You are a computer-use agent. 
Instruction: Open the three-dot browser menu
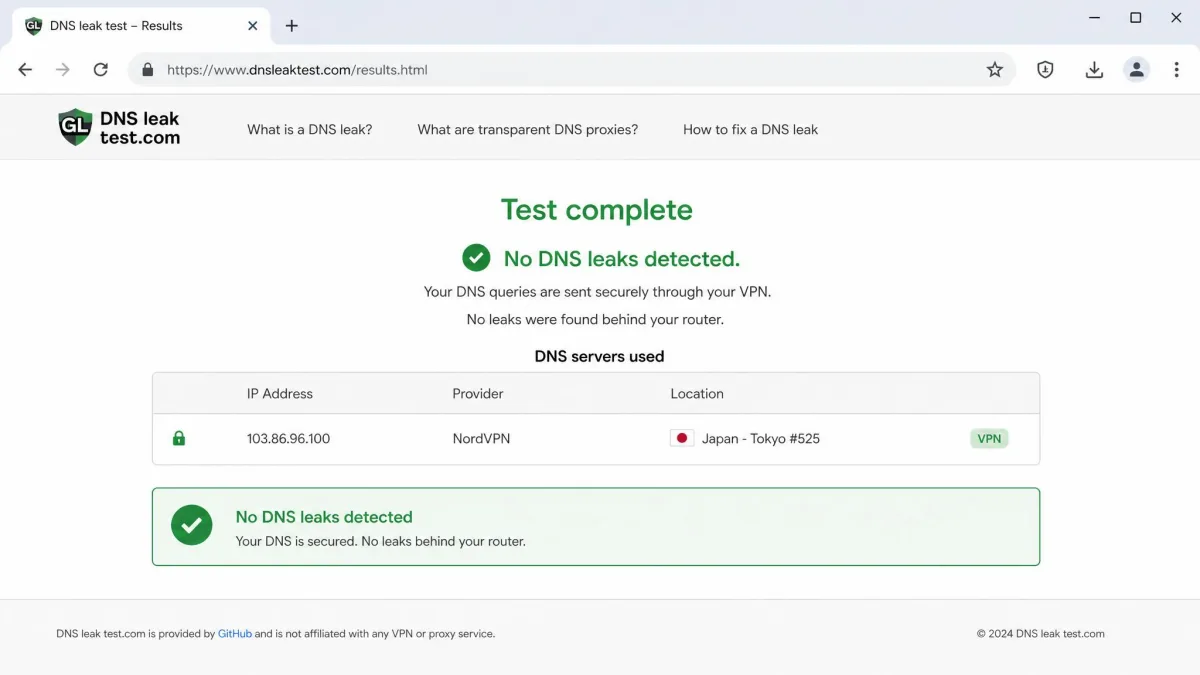(1176, 70)
